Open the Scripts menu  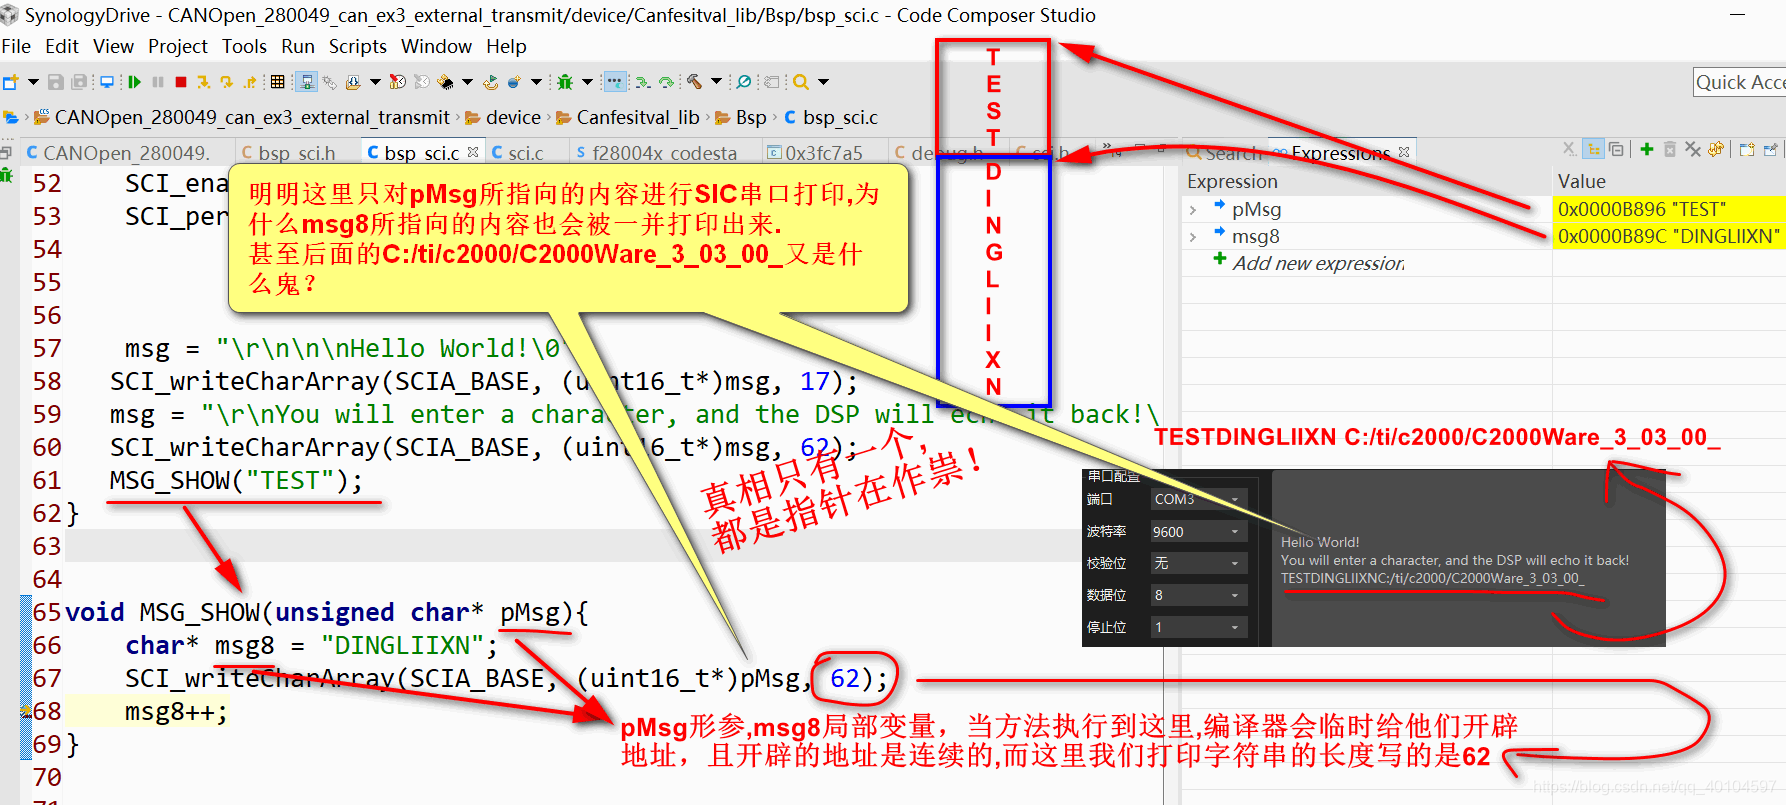[358, 46]
